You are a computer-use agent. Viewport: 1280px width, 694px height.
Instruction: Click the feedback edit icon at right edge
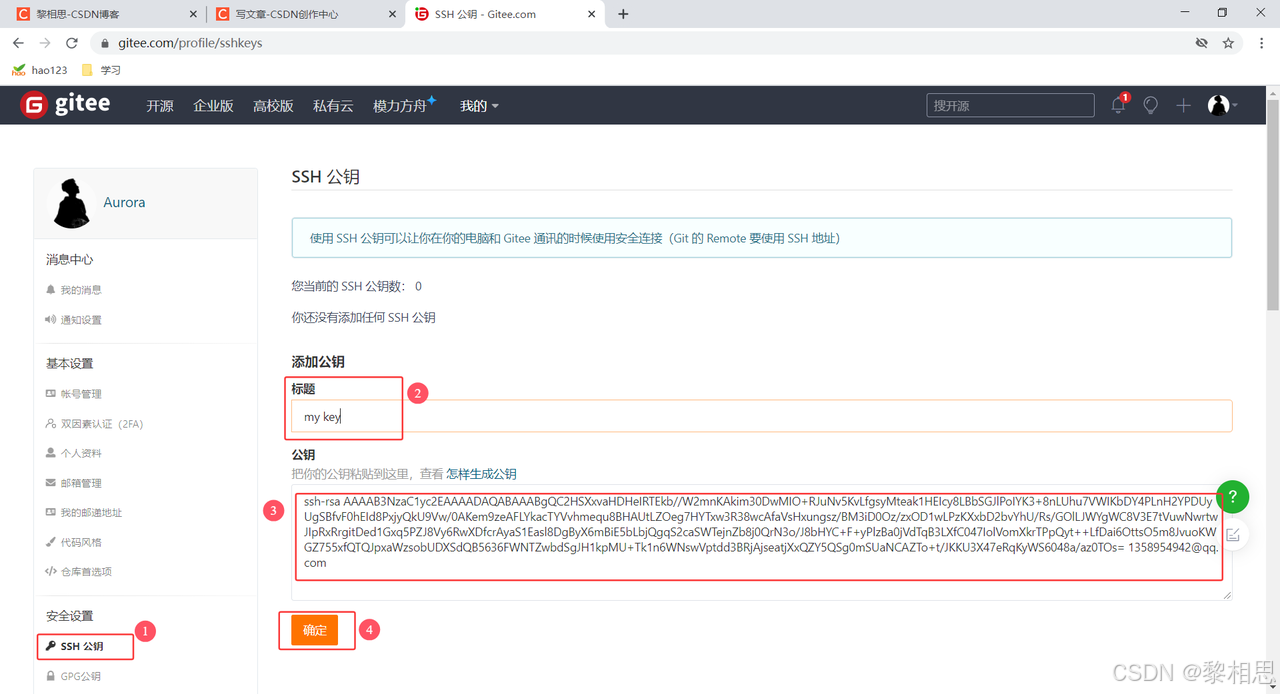[1232, 535]
